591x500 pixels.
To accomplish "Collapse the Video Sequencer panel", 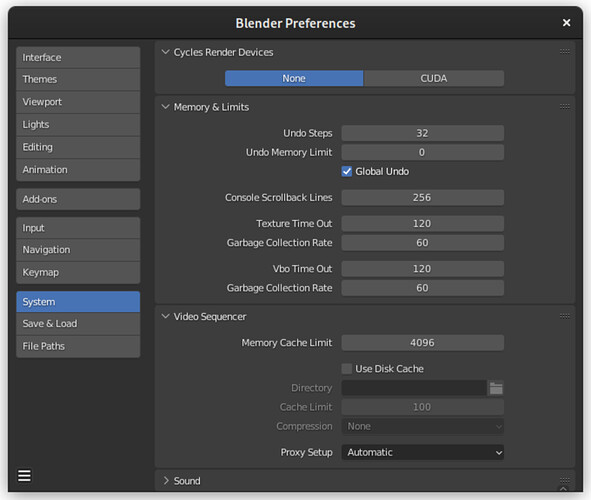I will [x=165, y=317].
